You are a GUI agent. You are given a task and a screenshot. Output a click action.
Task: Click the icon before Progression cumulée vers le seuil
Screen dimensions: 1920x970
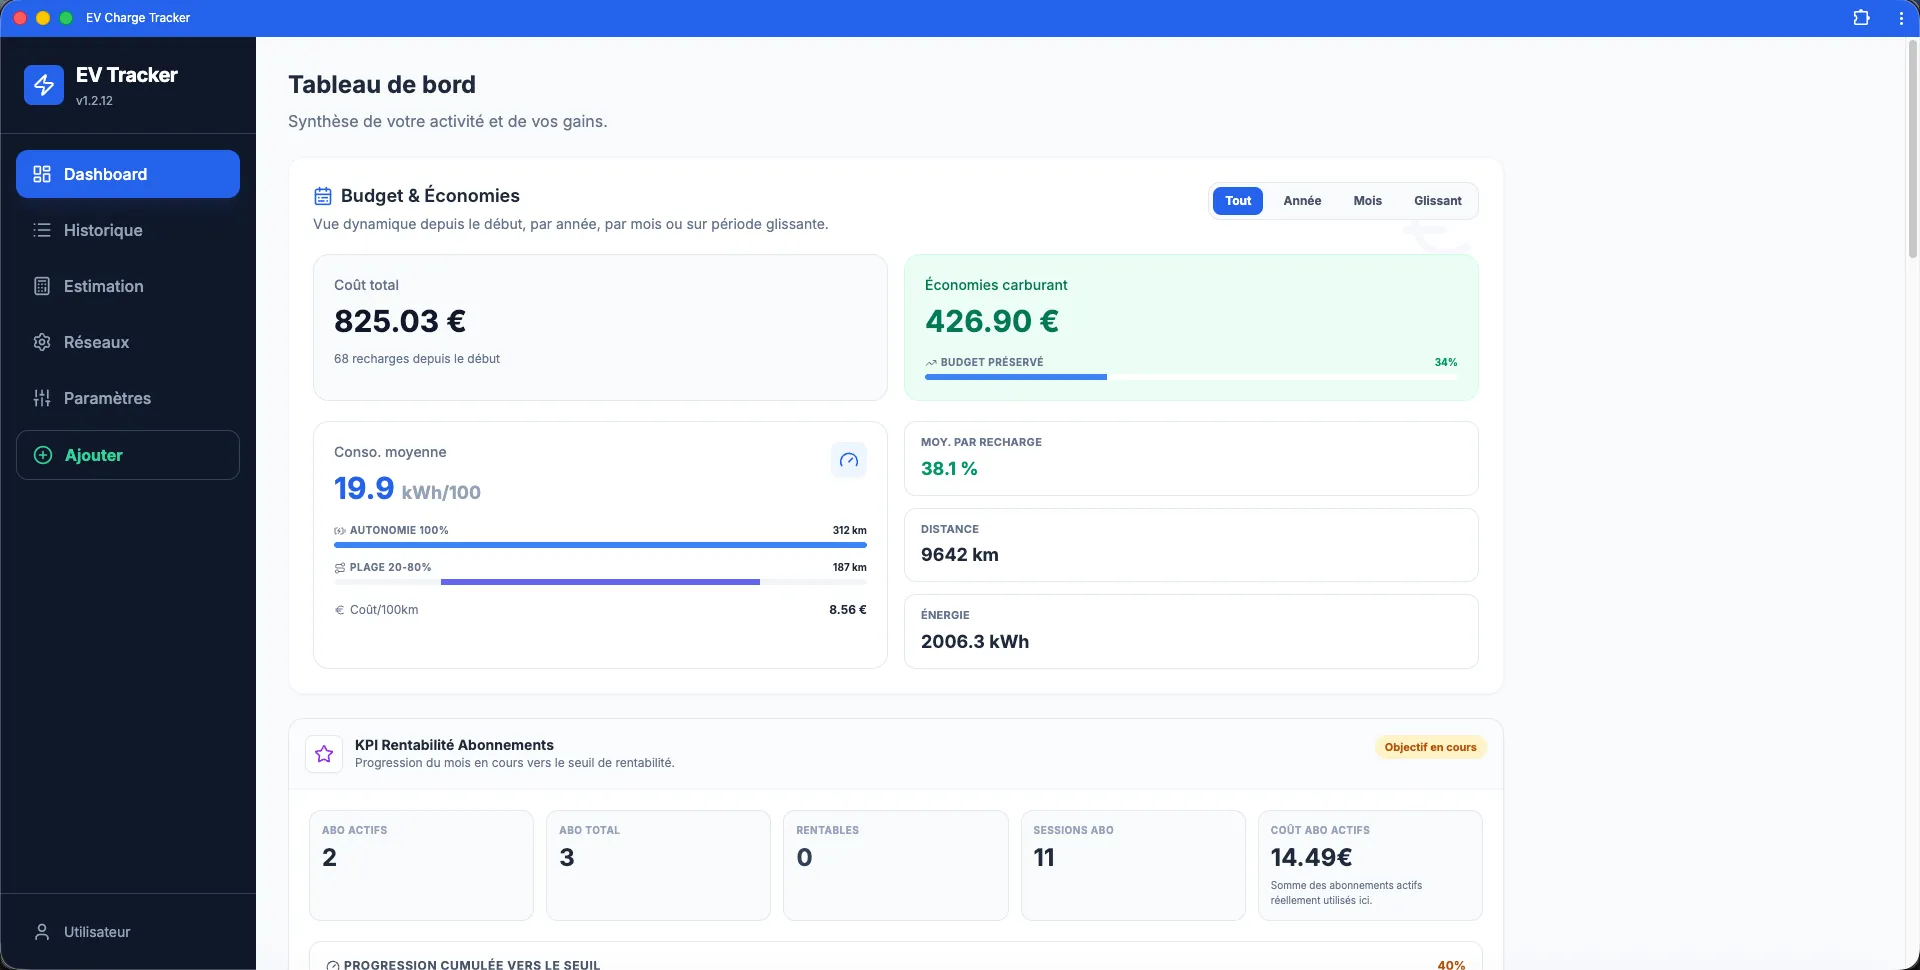click(x=333, y=965)
